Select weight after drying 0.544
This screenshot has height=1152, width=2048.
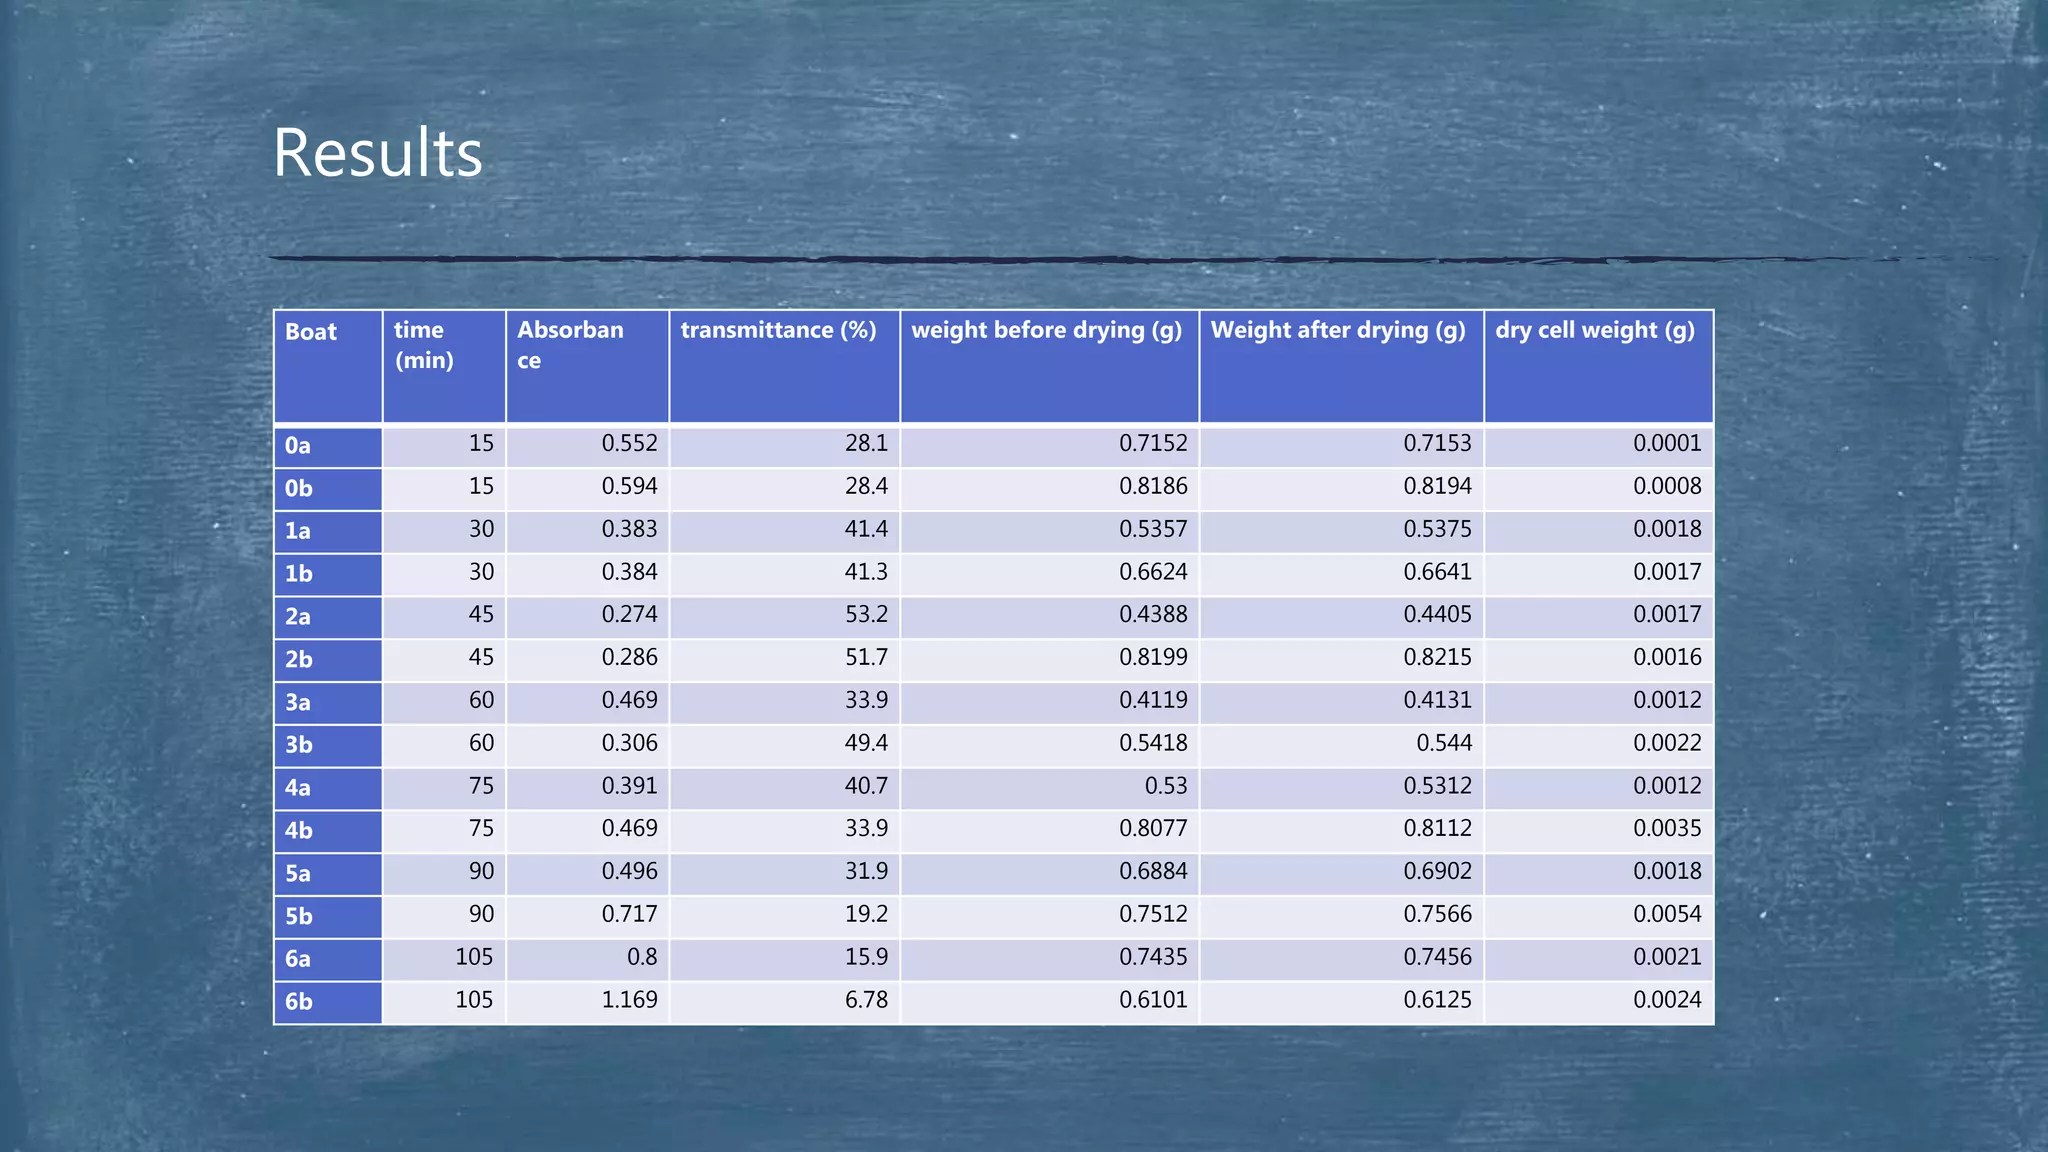tap(1444, 743)
